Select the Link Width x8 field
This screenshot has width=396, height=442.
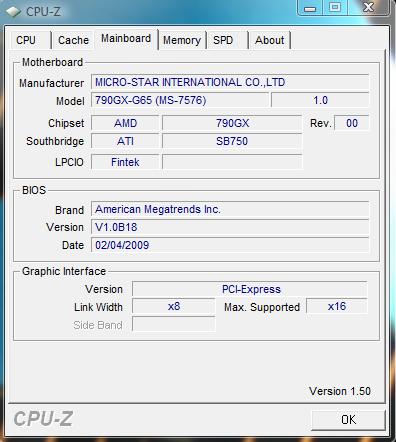(x=174, y=306)
